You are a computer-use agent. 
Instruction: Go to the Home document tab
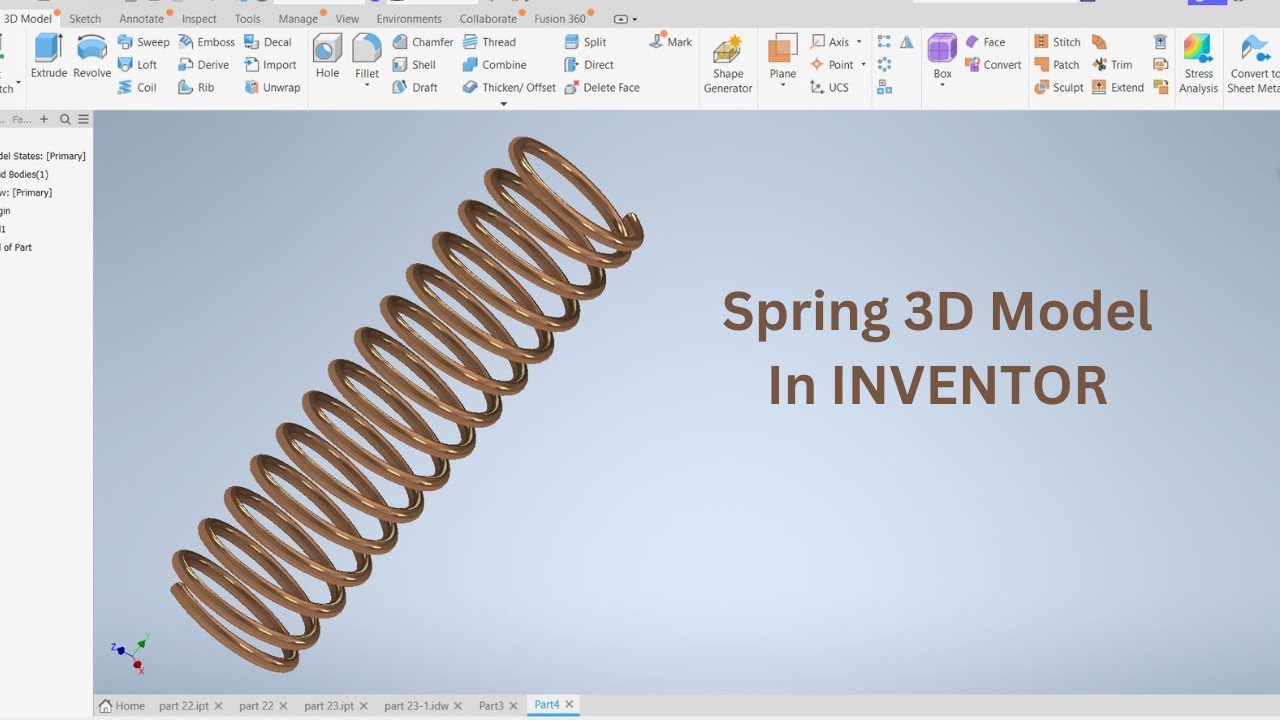point(122,705)
